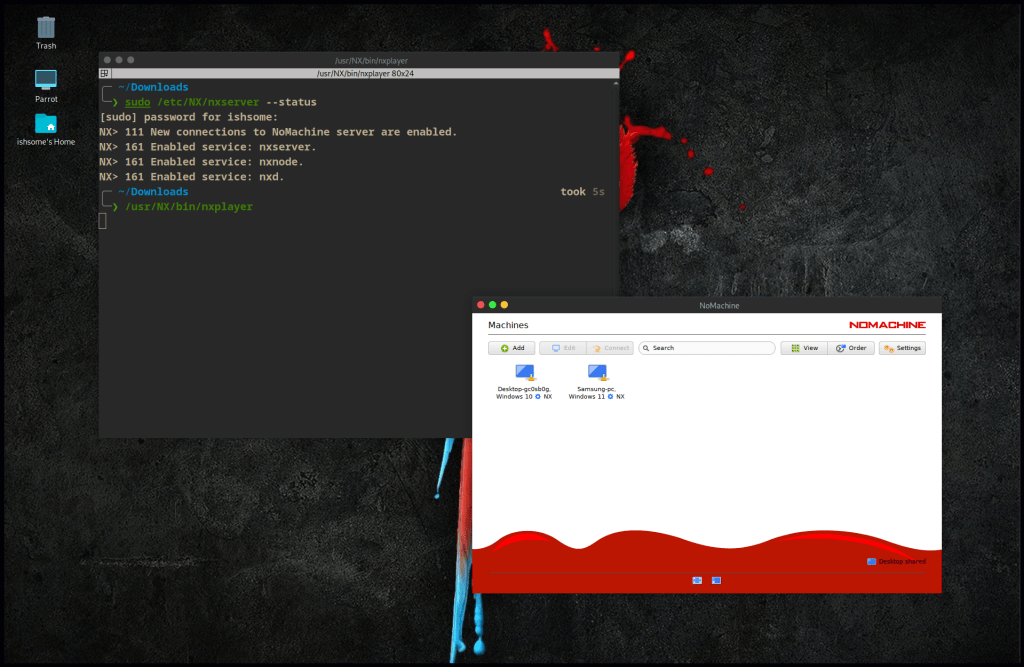Click the Connect button in NoMachine
This screenshot has height=667, width=1024.
tap(610, 348)
